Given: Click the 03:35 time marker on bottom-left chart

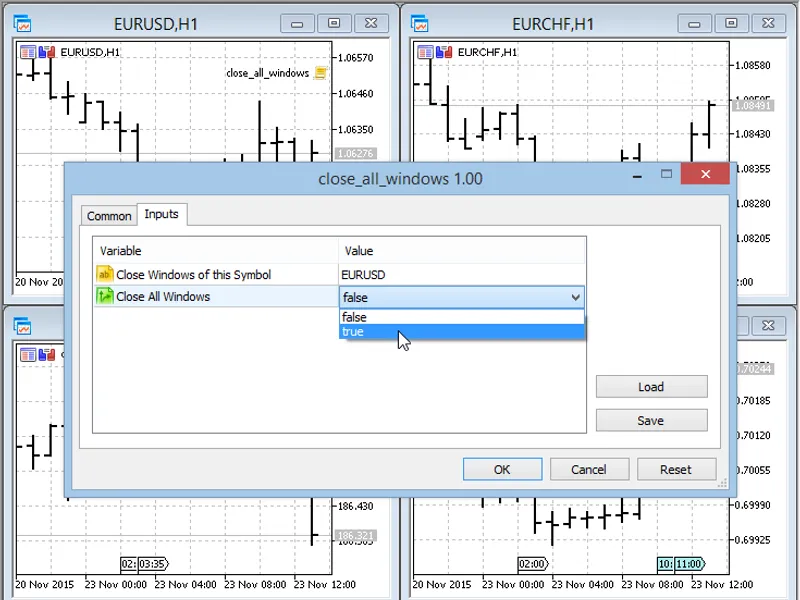Looking at the screenshot, I should [153, 564].
